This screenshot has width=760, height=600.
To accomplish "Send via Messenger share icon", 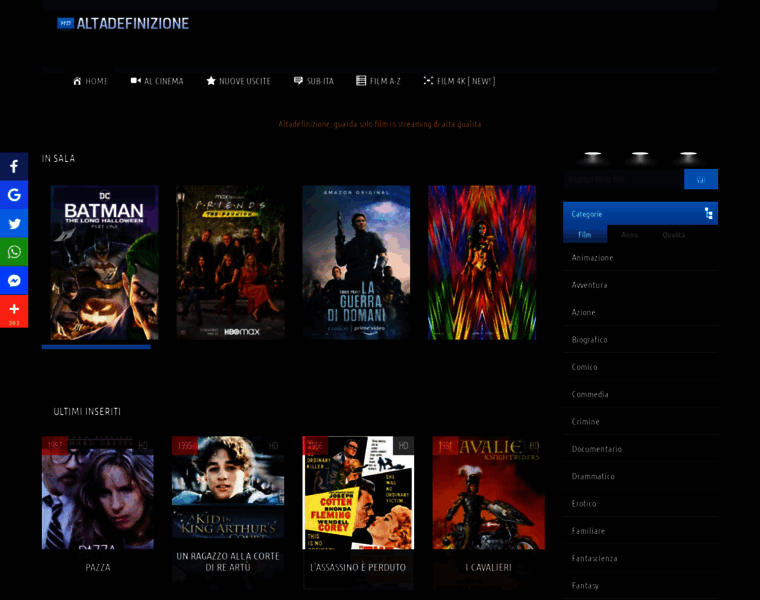I will (x=14, y=281).
